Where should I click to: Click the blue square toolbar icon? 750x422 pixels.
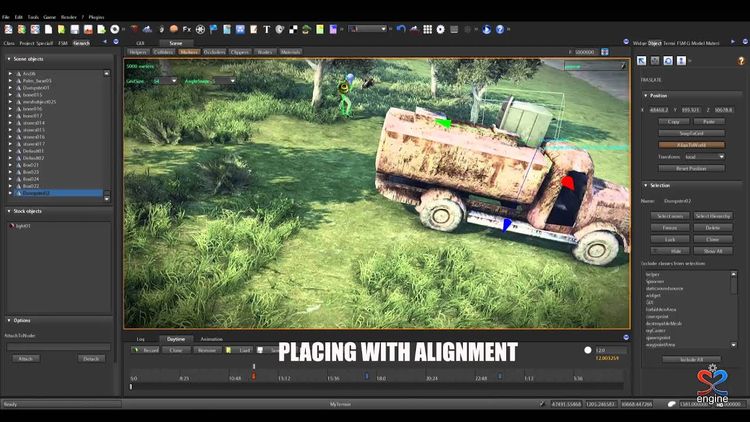pyautogui.click(x=240, y=29)
